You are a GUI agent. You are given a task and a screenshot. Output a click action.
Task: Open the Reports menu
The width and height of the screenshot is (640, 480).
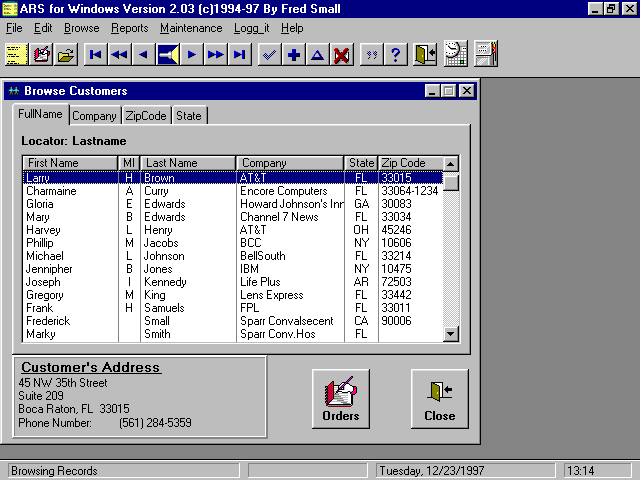coord(129,28)
